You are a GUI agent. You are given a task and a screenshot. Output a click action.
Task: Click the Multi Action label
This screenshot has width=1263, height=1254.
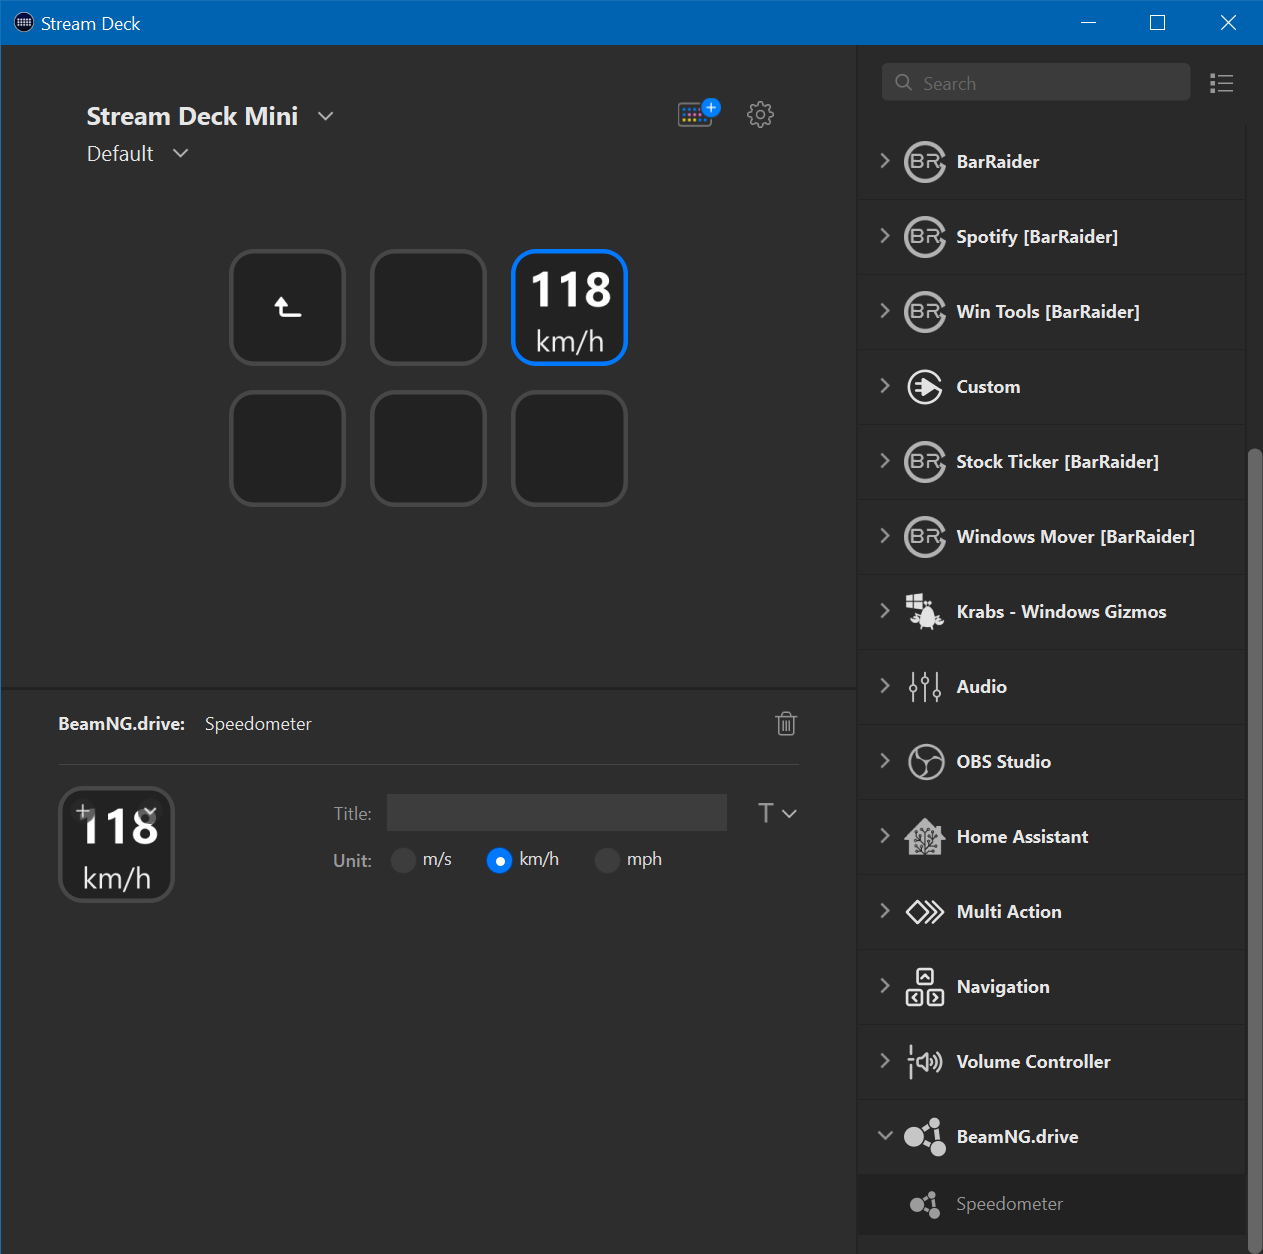coord(1009,912)
